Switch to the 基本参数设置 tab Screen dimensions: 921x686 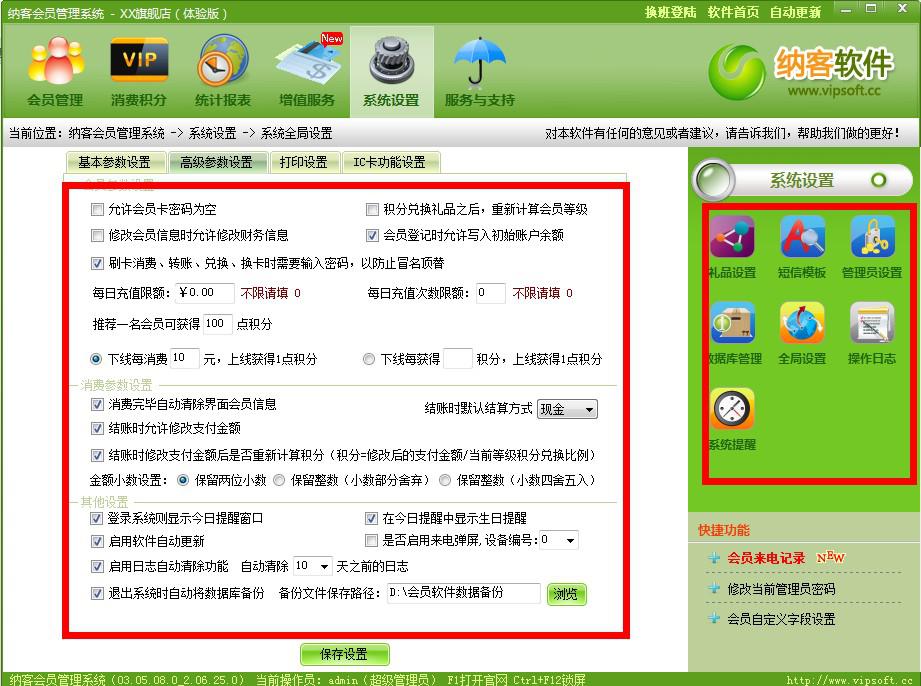tap(114, 162)
